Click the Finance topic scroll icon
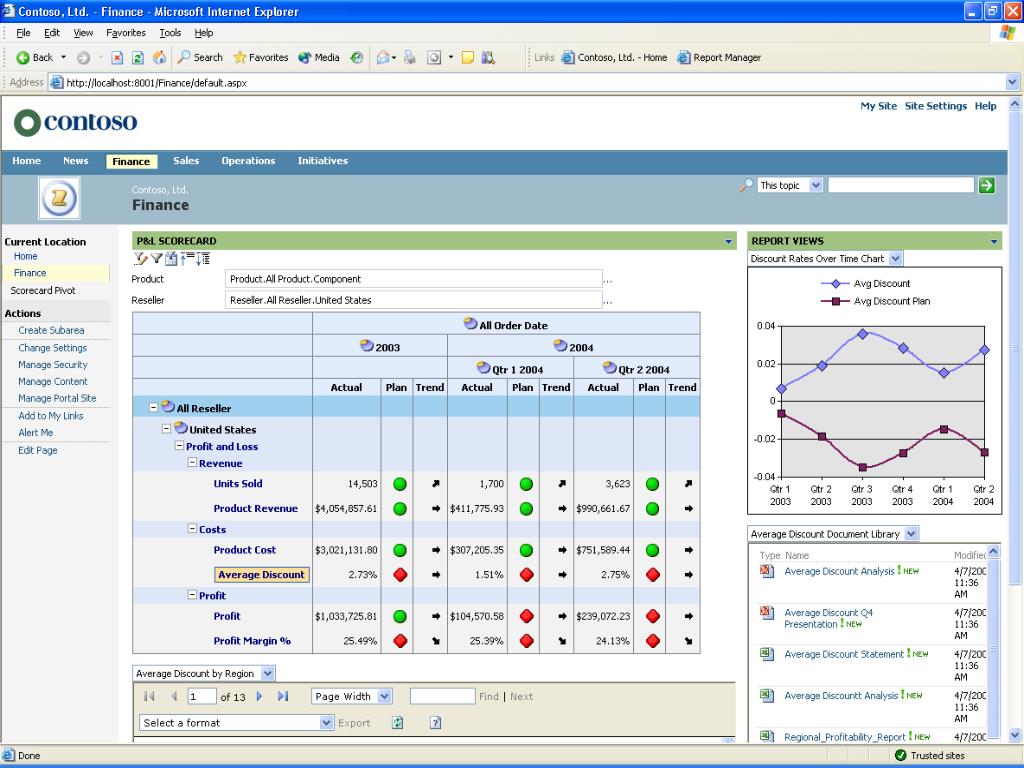Screen dimensions: 1024x768 click(x=59, y=197)
